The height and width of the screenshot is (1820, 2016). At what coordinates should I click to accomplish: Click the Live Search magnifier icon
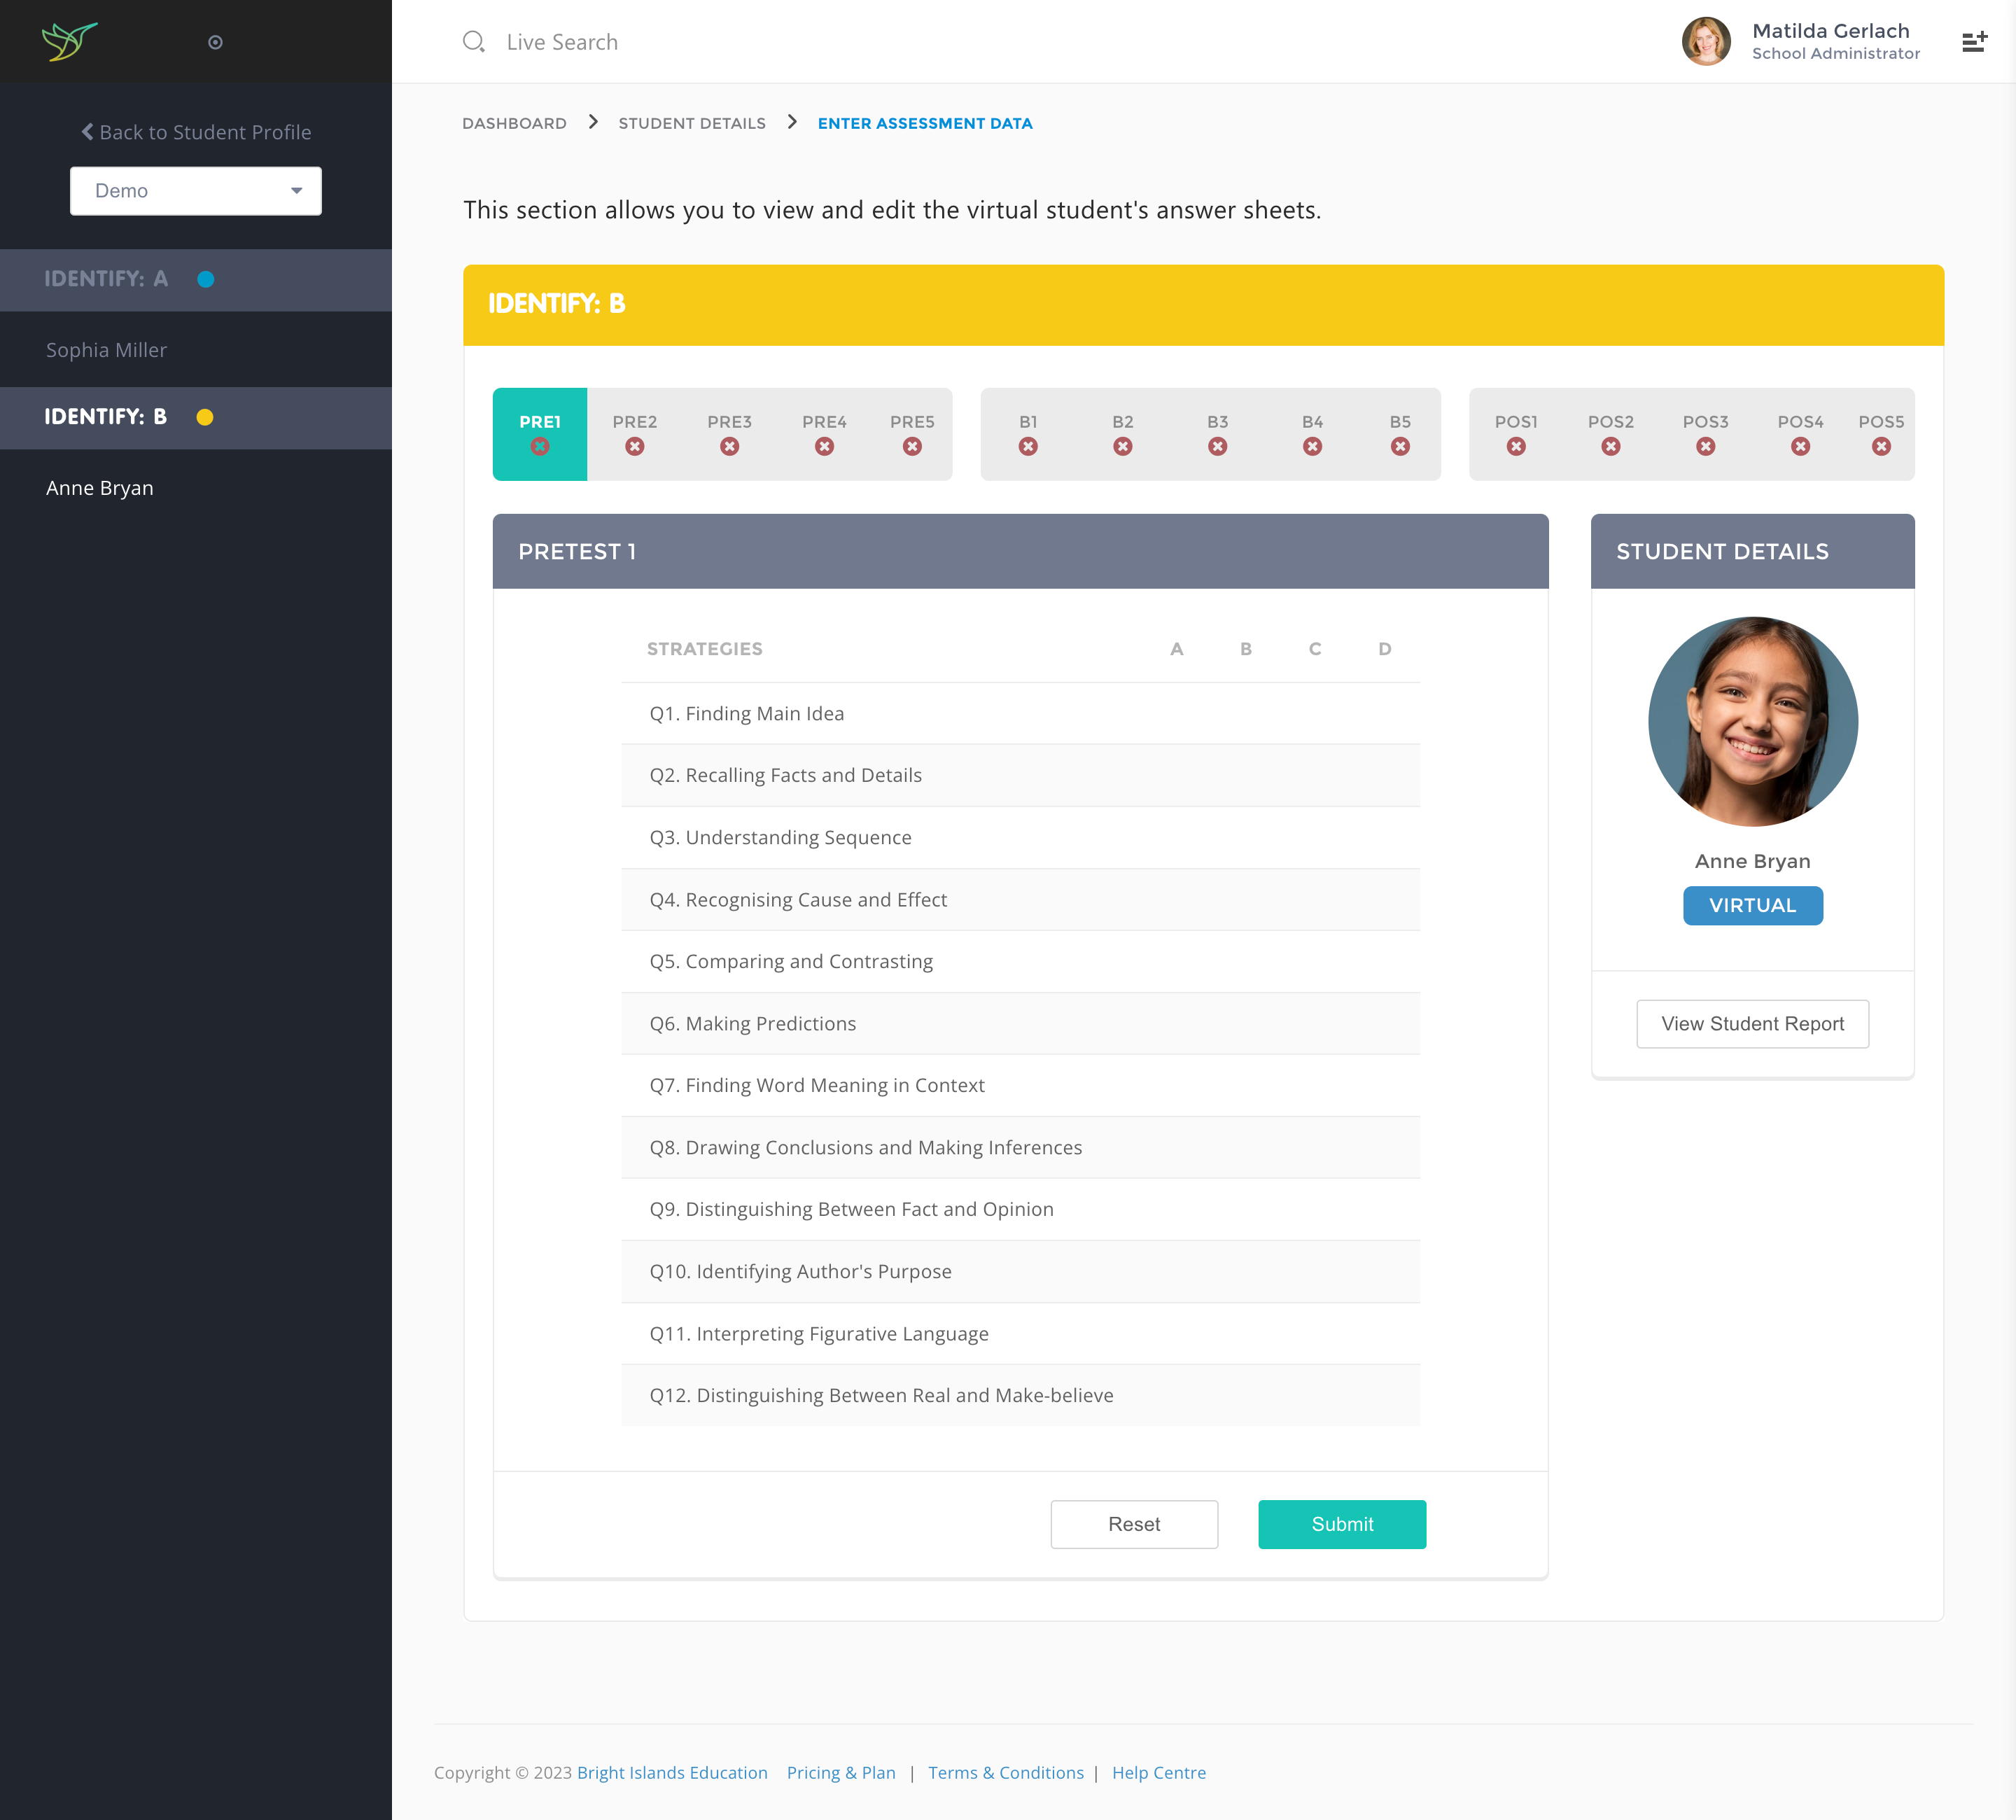473,42
